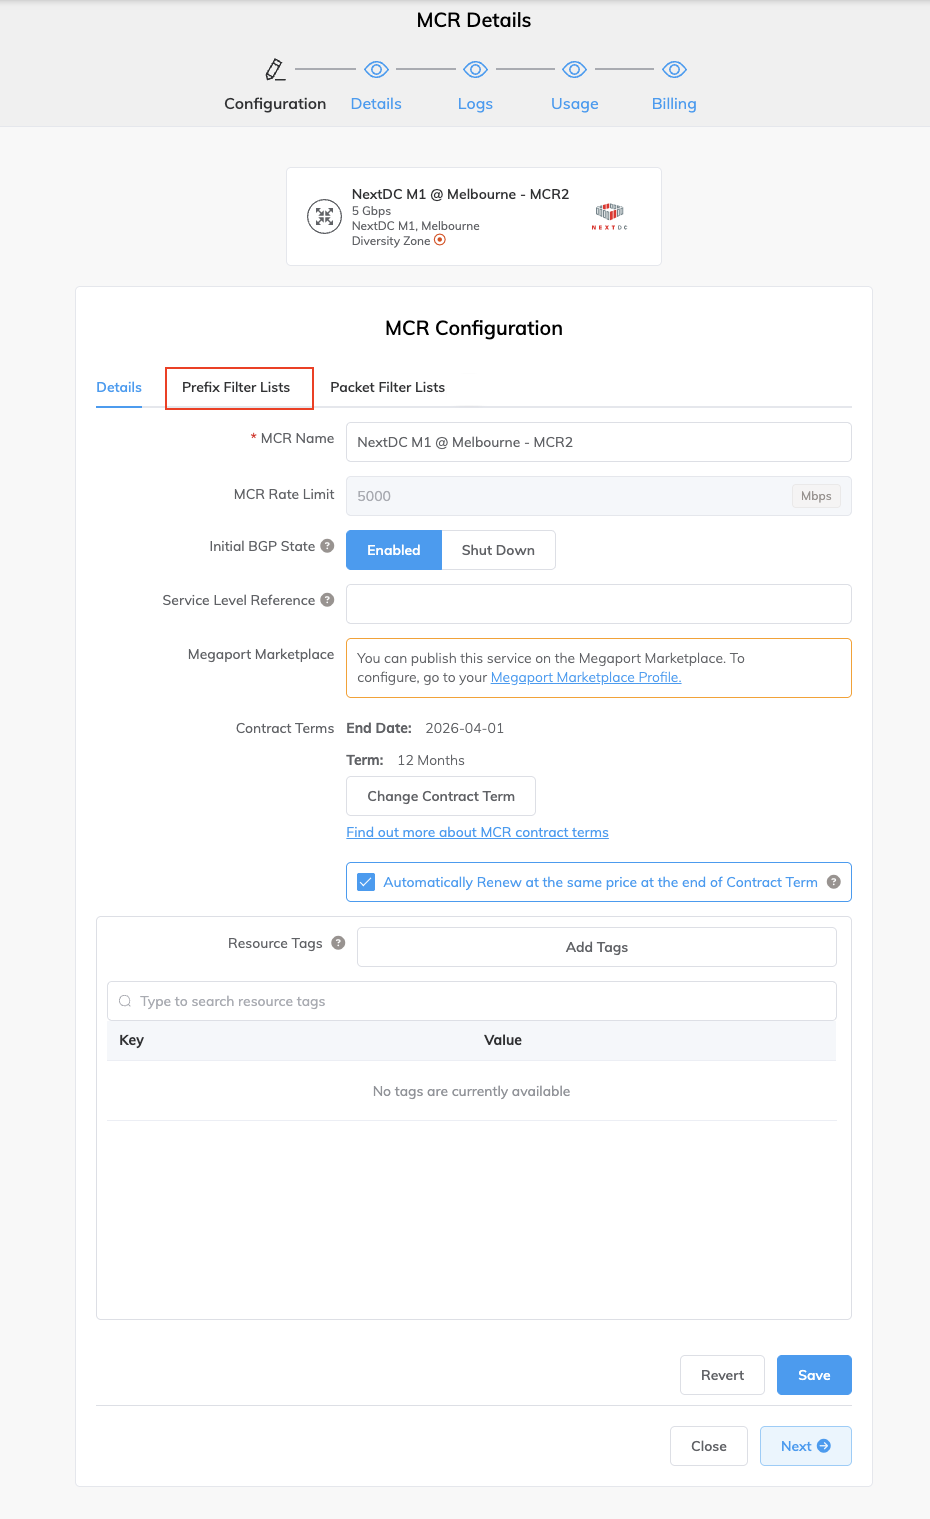
Task: Open the Details step eye icon
Action: point(376,69)
